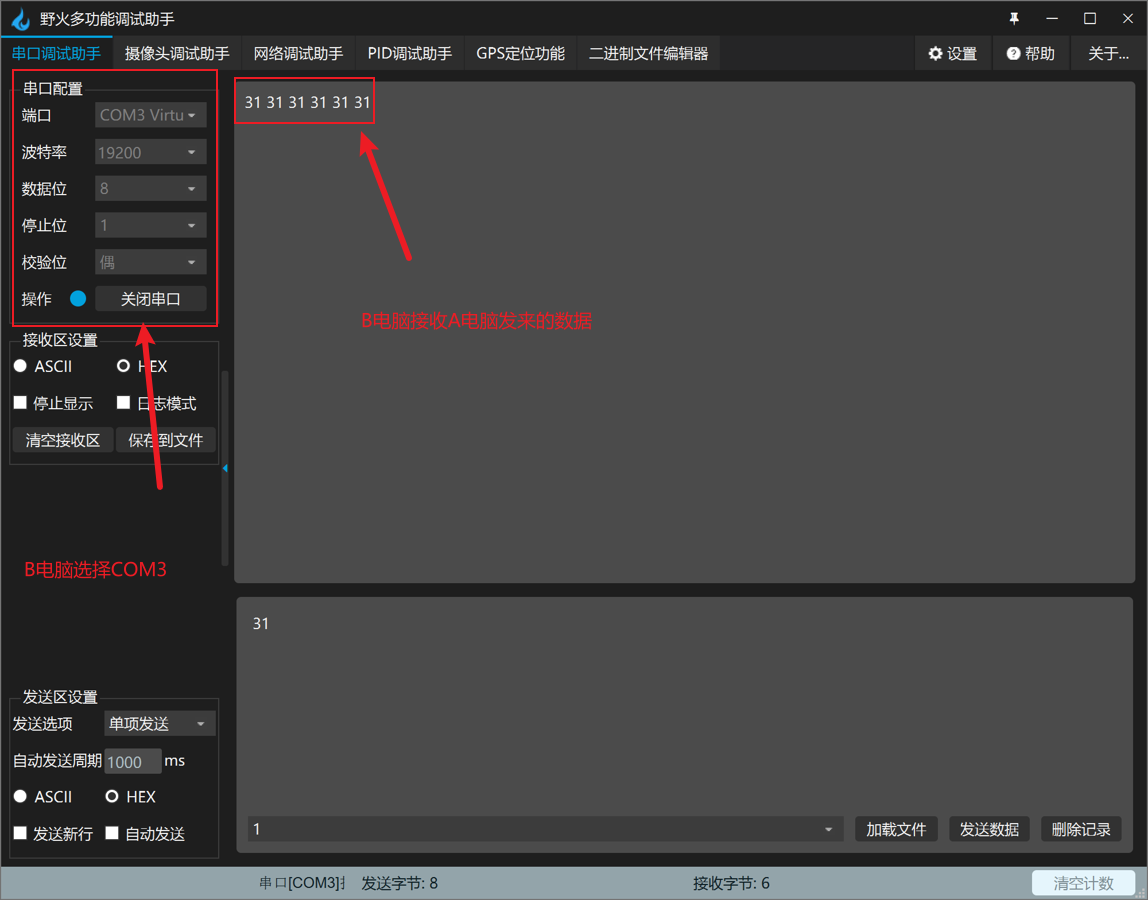
Task: Switch to the 网络调试助手 tab
Action: tap(298, 53)
